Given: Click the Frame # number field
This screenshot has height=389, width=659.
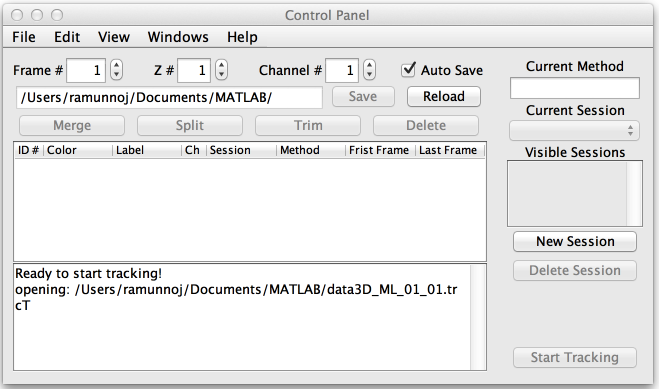Looking at the screenshot, I should coord(86,70).
